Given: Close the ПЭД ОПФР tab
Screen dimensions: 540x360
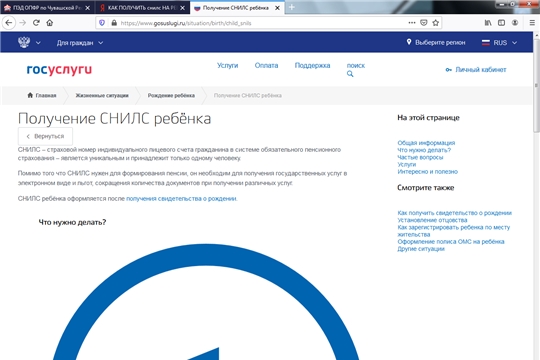Looking at the screenshot, I should pyautogui.click(x=87, y=8).
